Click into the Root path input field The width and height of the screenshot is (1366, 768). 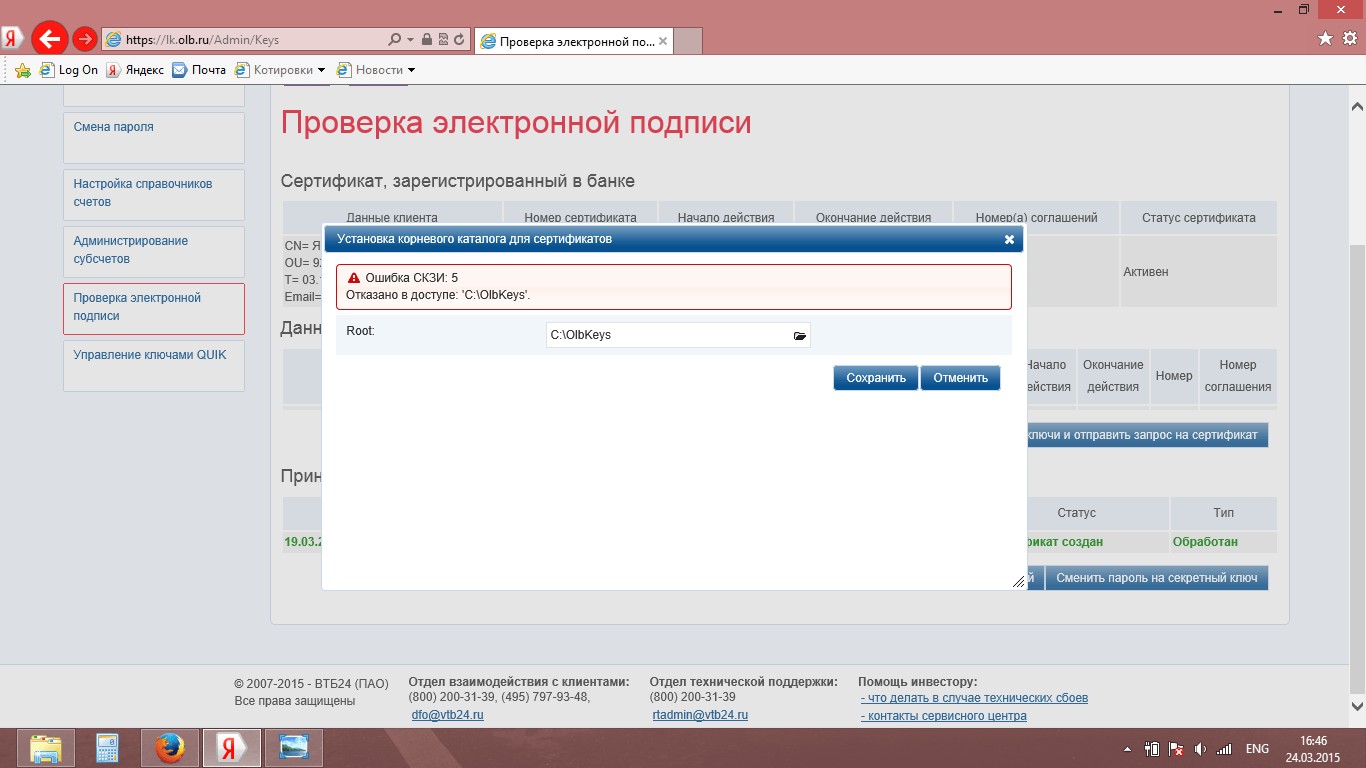665,336
